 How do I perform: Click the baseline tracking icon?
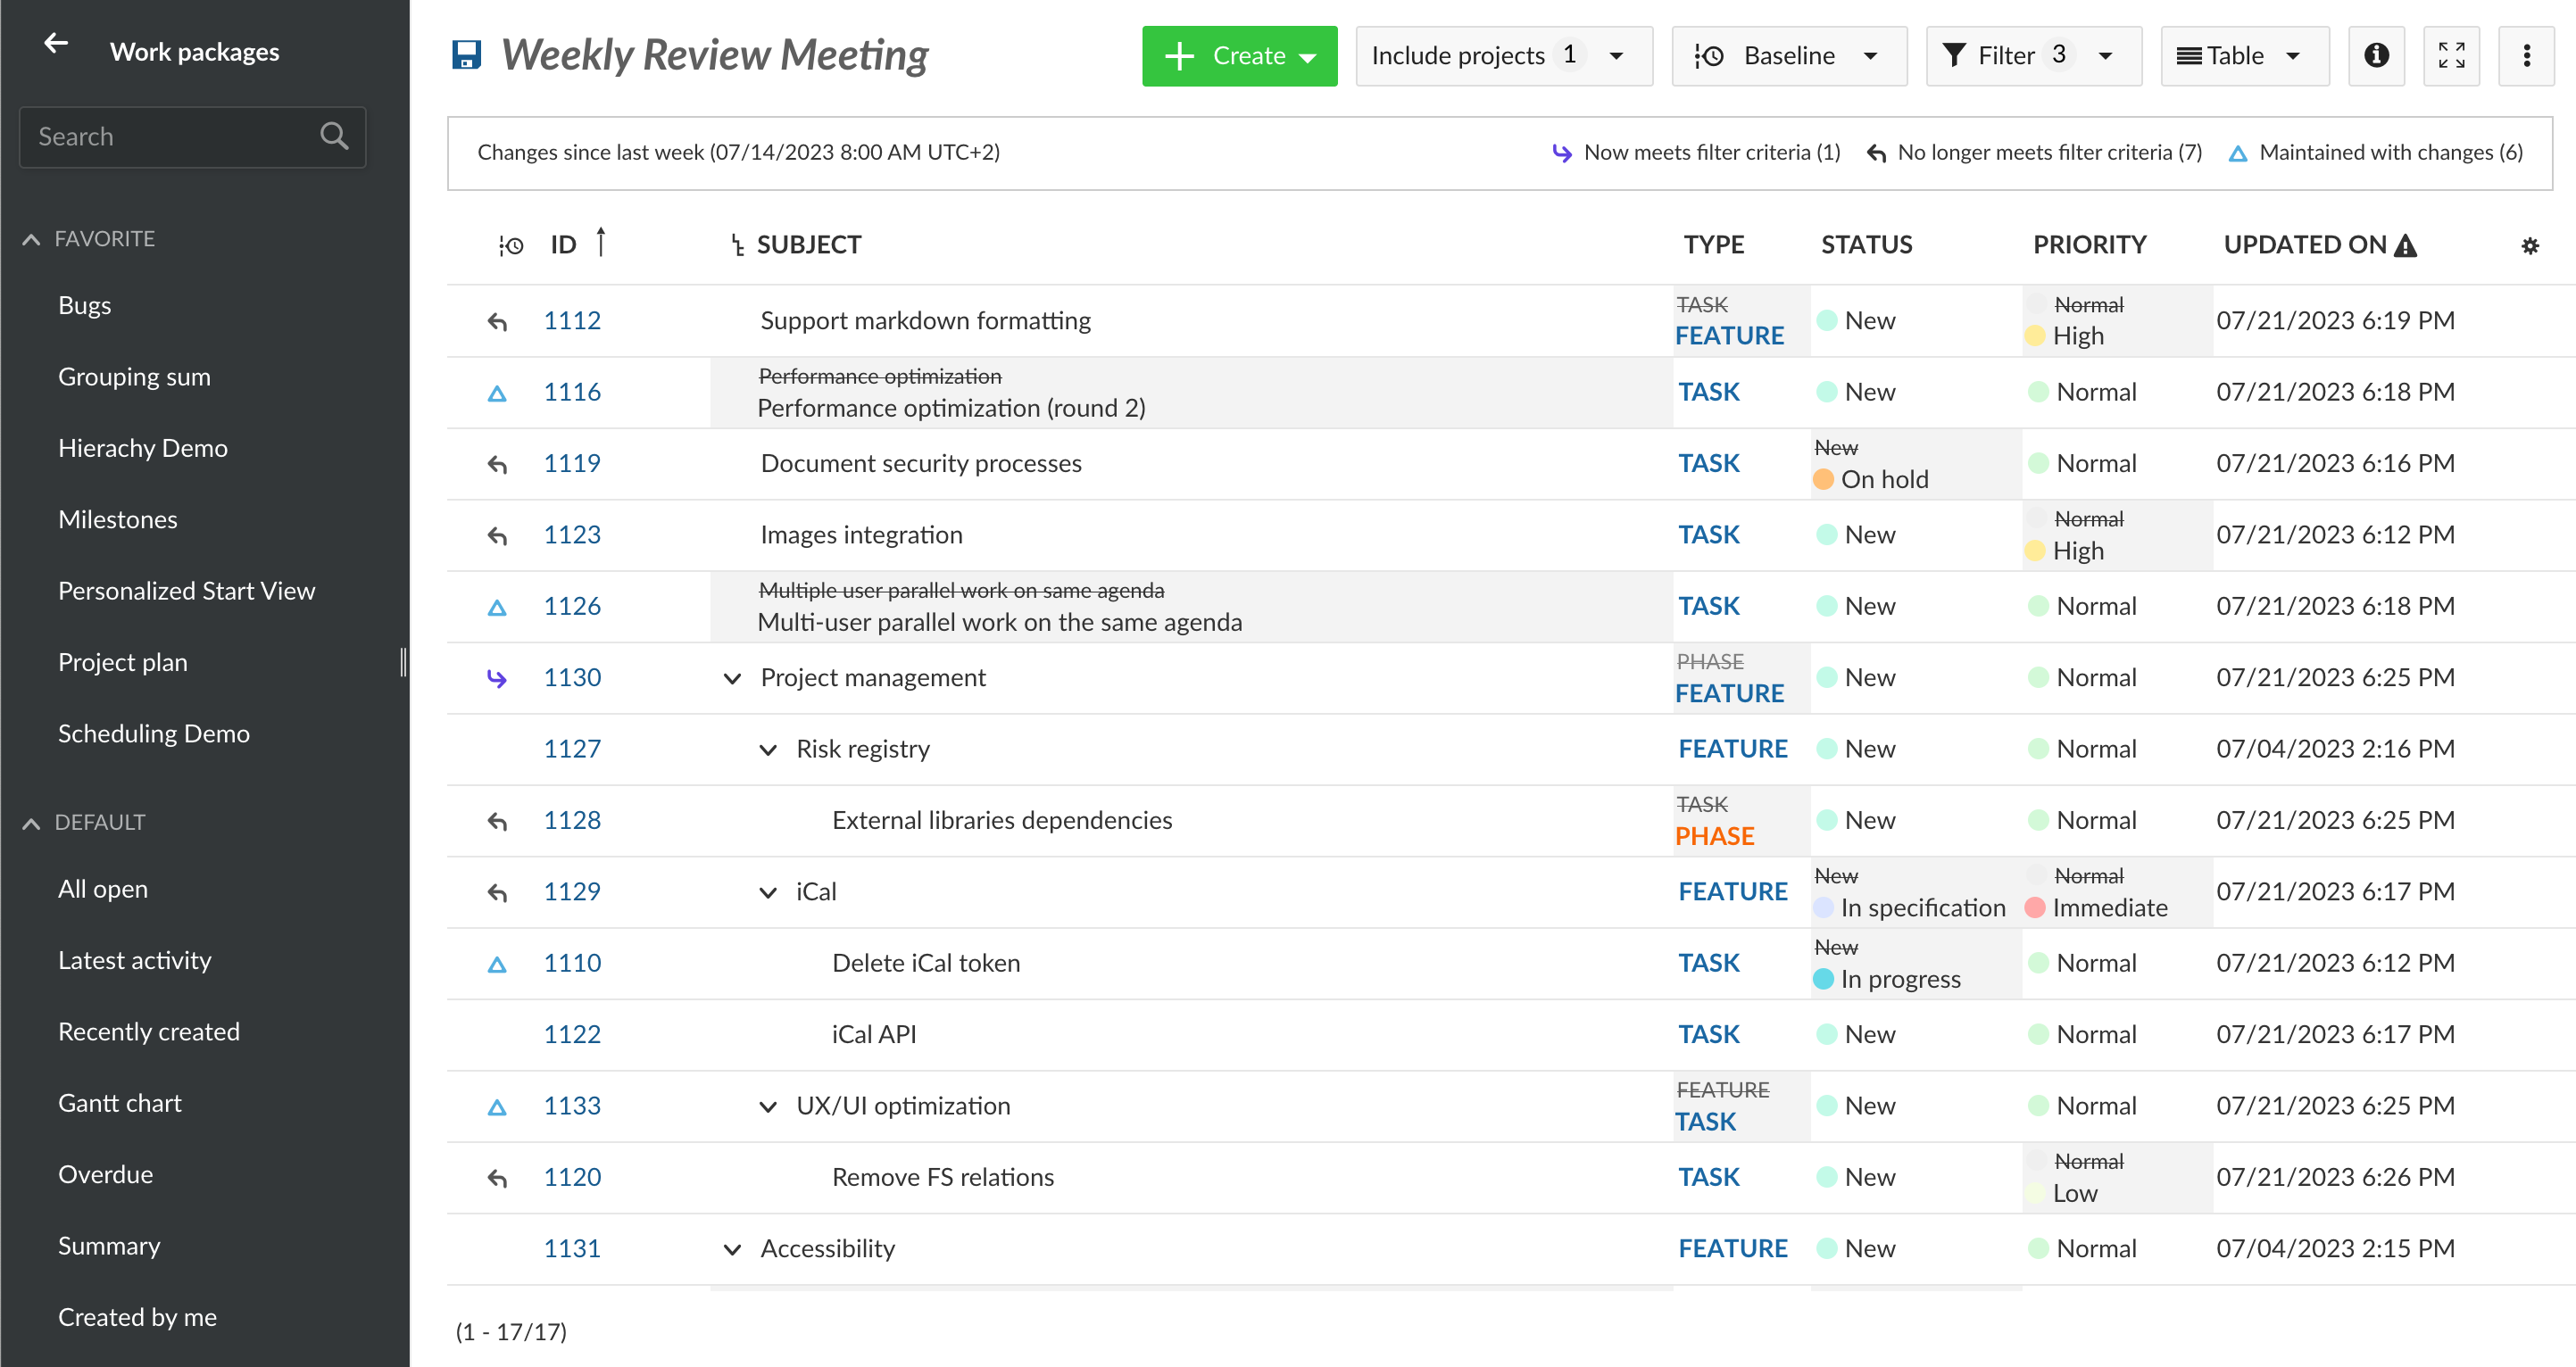[1710, 54]
